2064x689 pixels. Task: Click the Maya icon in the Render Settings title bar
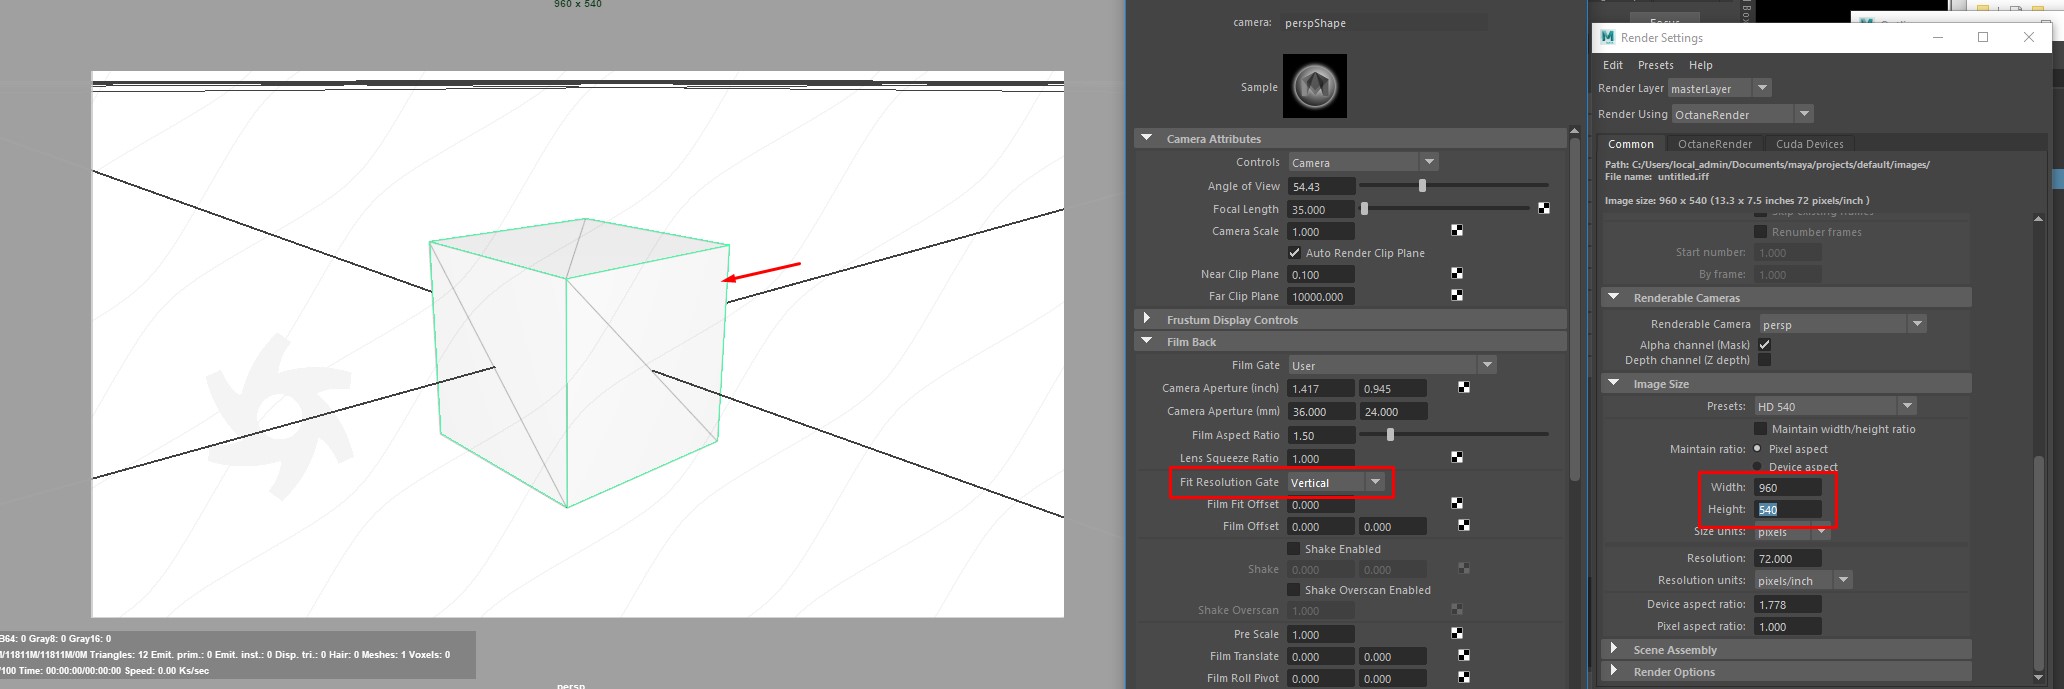1607,37
